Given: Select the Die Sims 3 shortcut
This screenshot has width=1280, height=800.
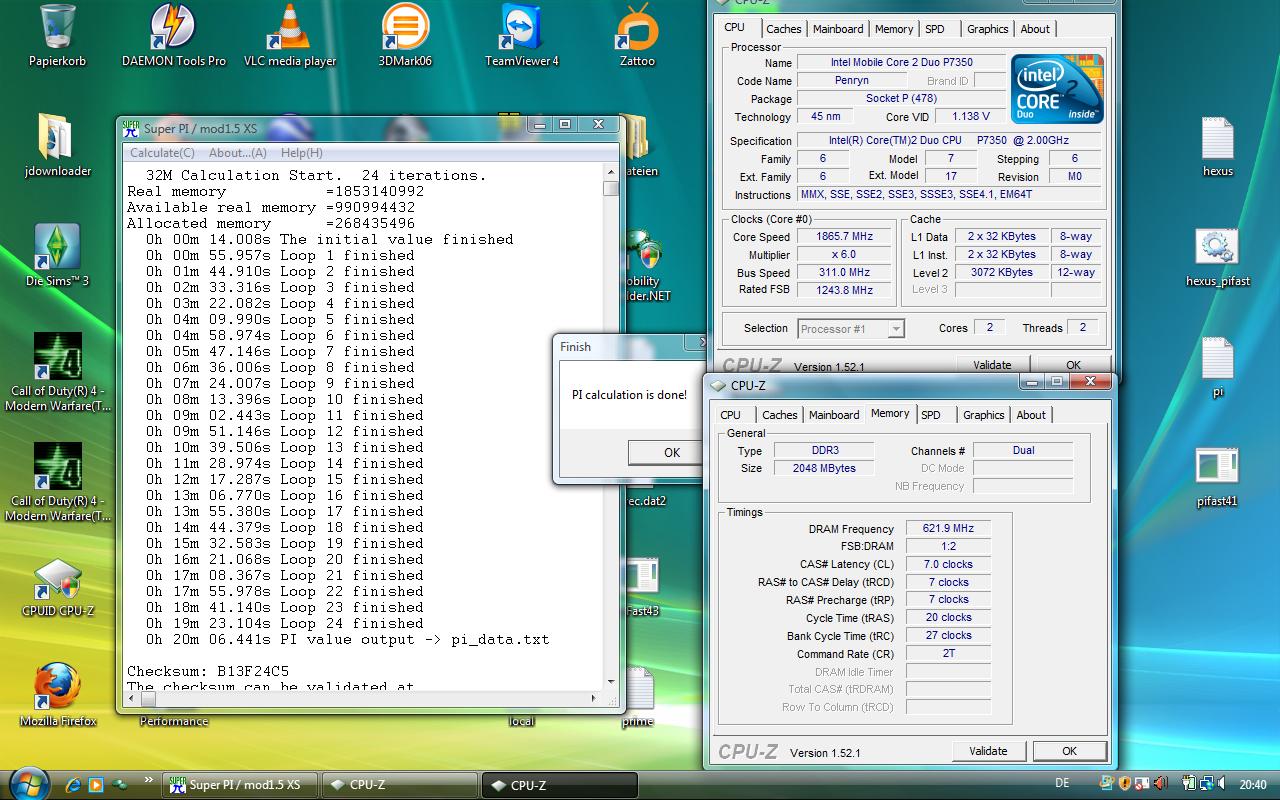Looking at the screenshot, I should point(57,256).
